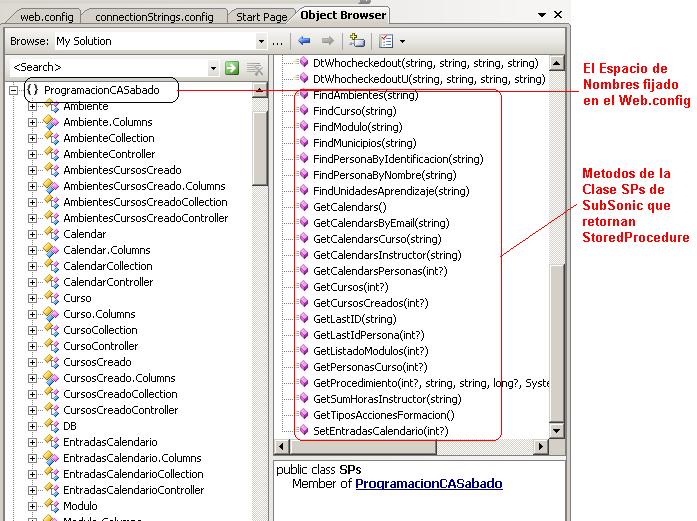
Task: Click the GetLastID(string) method icon
Action: [x=303, y=318]
